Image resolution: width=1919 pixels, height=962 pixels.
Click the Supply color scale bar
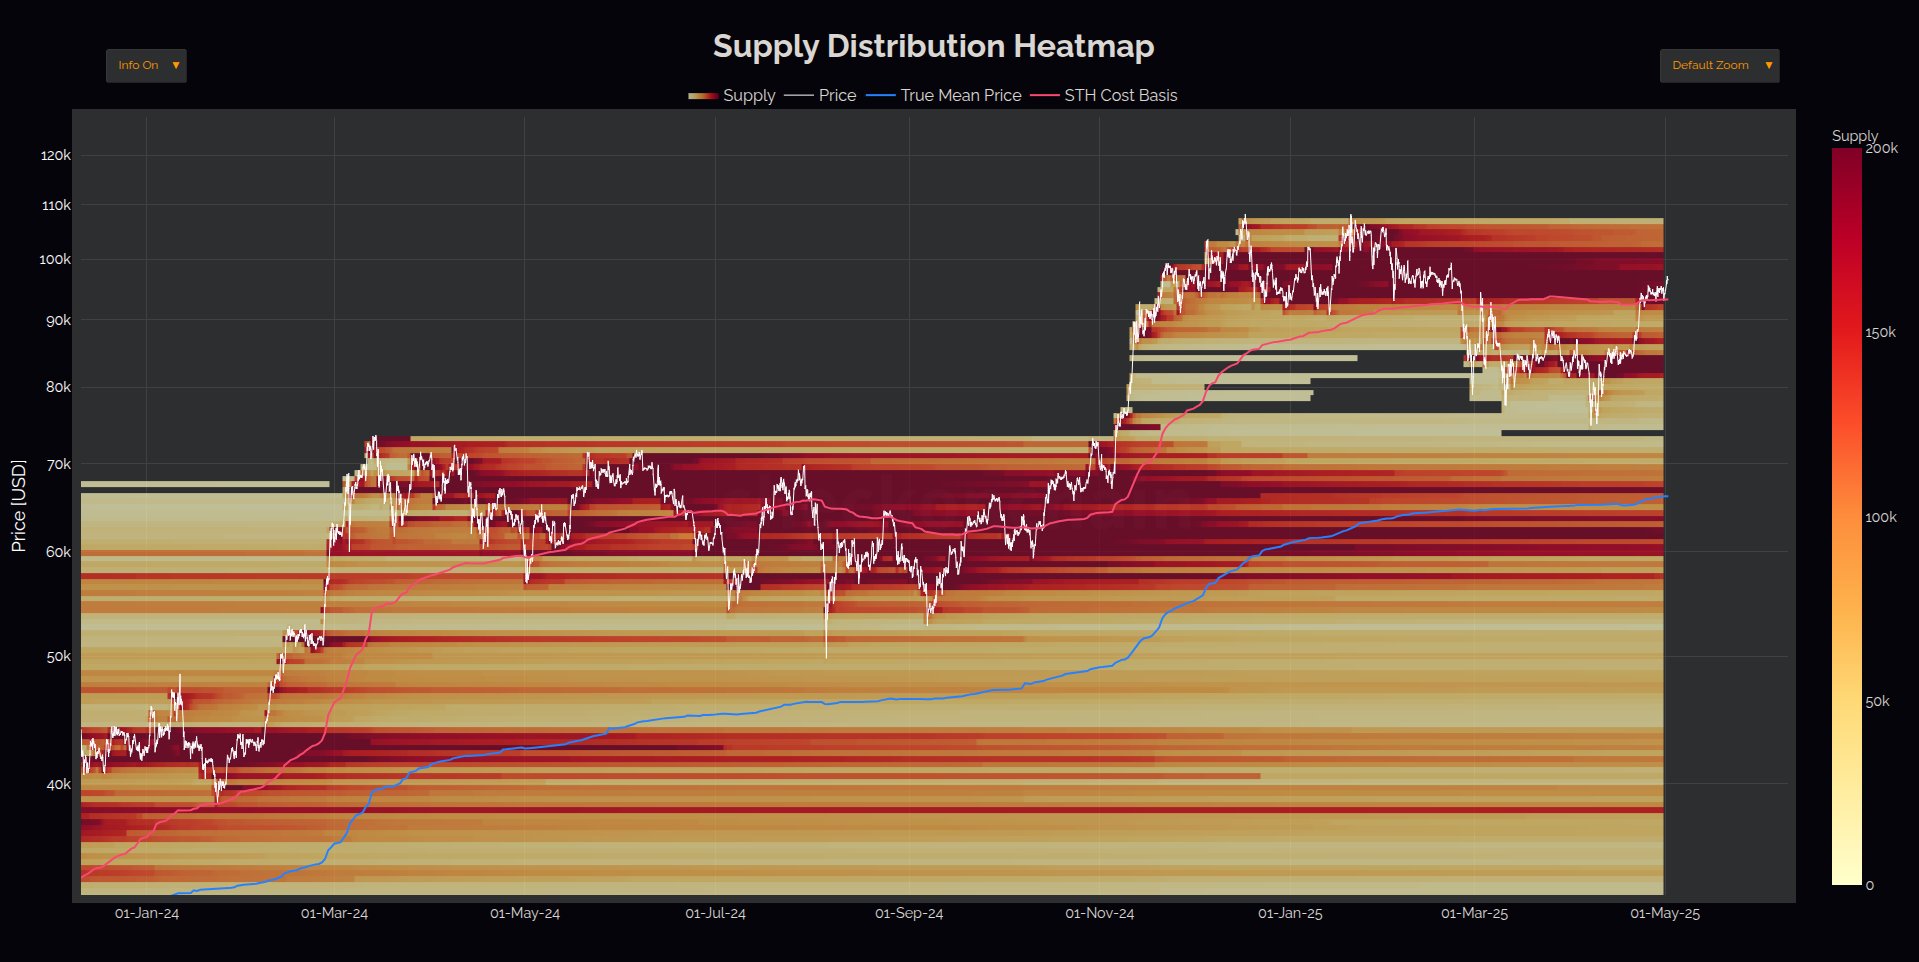tap(1846, 516)
